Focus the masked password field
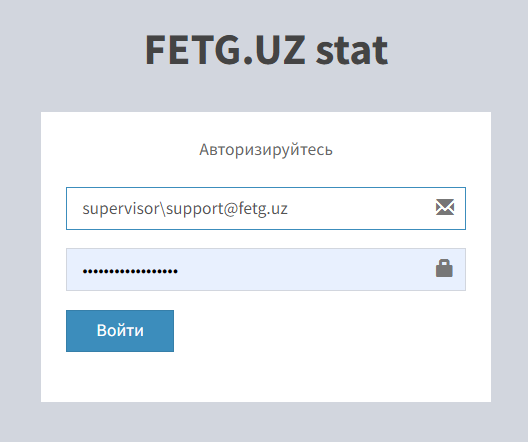 [x=266, y=269]
